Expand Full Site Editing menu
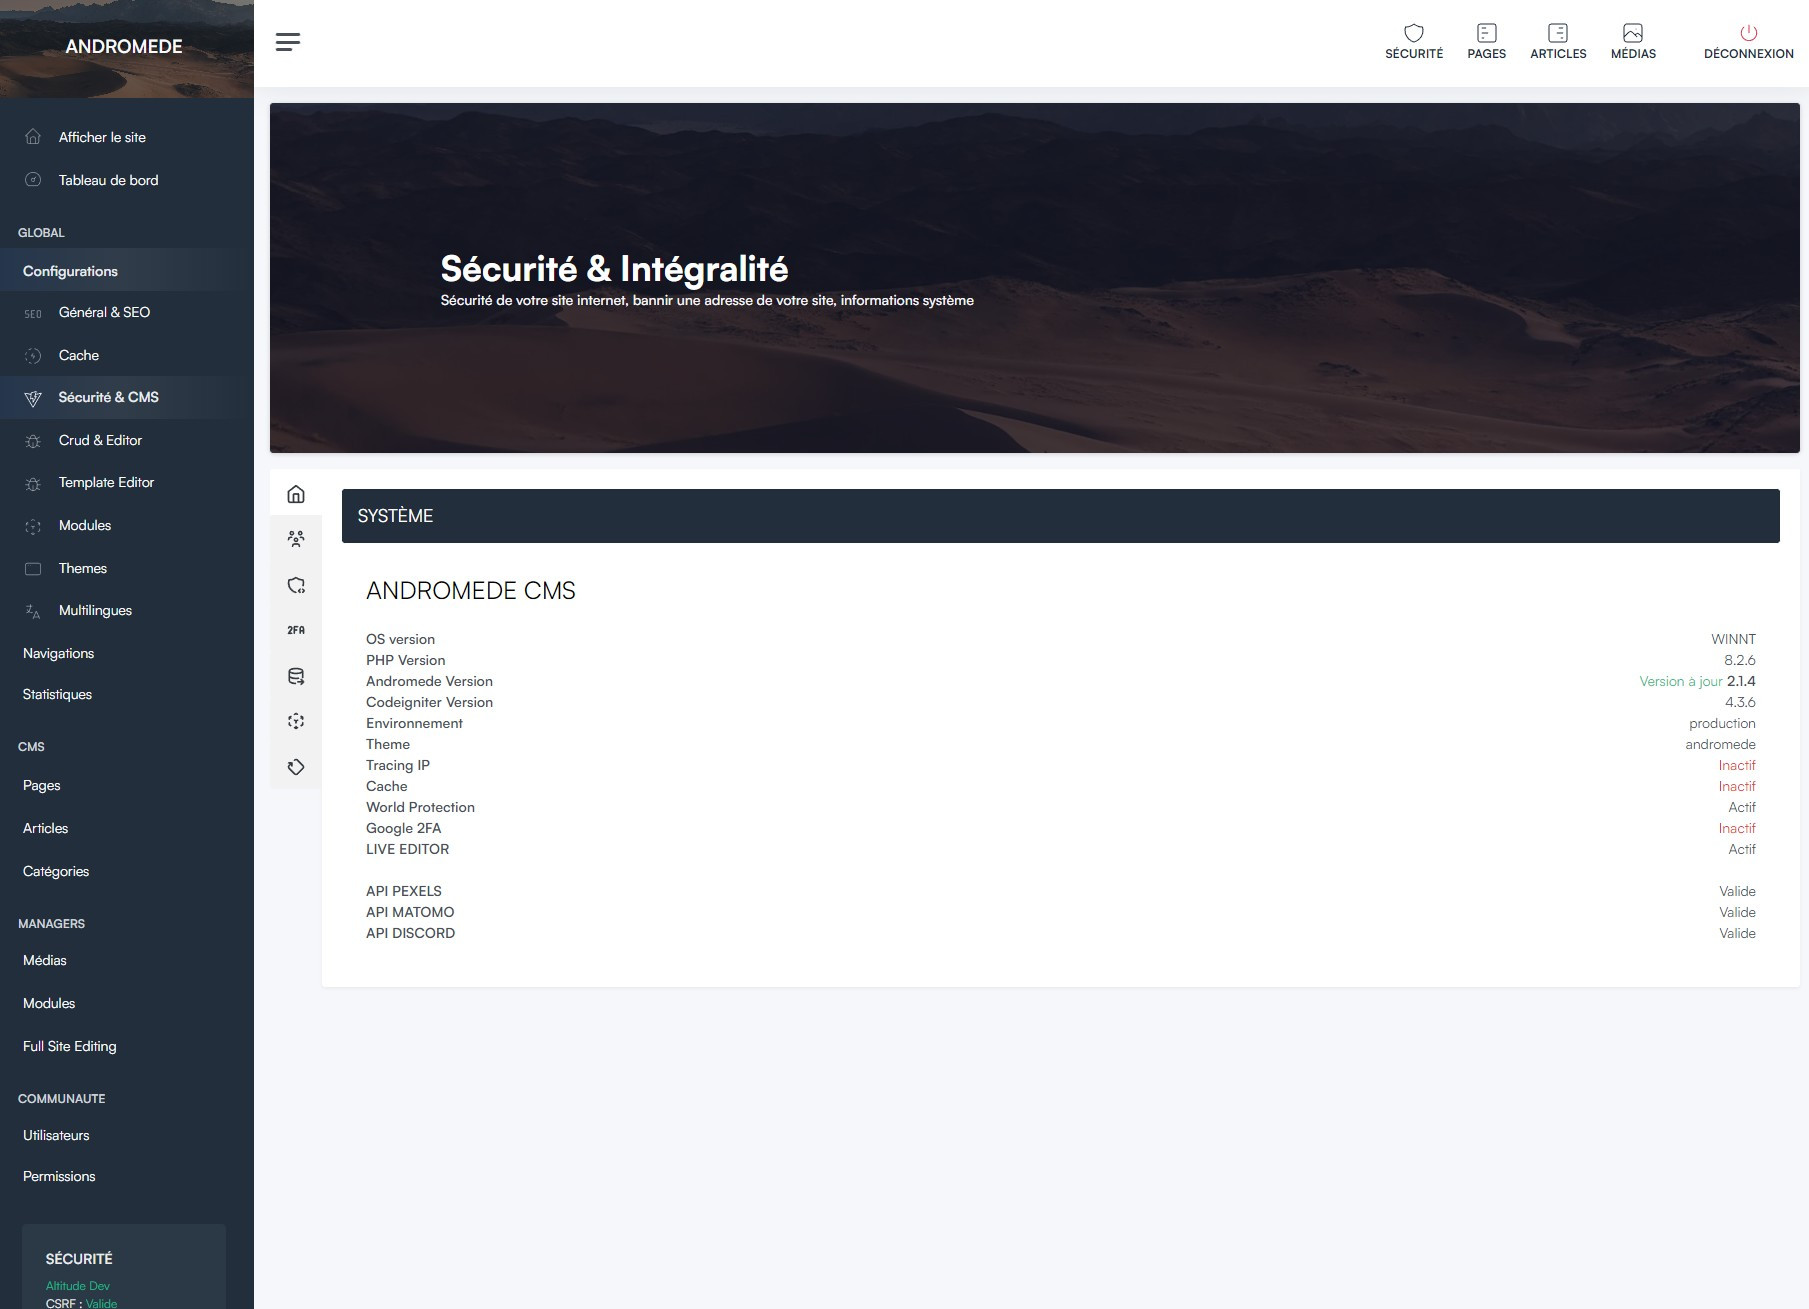Image resolution: width=1809 pixels, height=1309 pixels. click(x=69, y=1046)
